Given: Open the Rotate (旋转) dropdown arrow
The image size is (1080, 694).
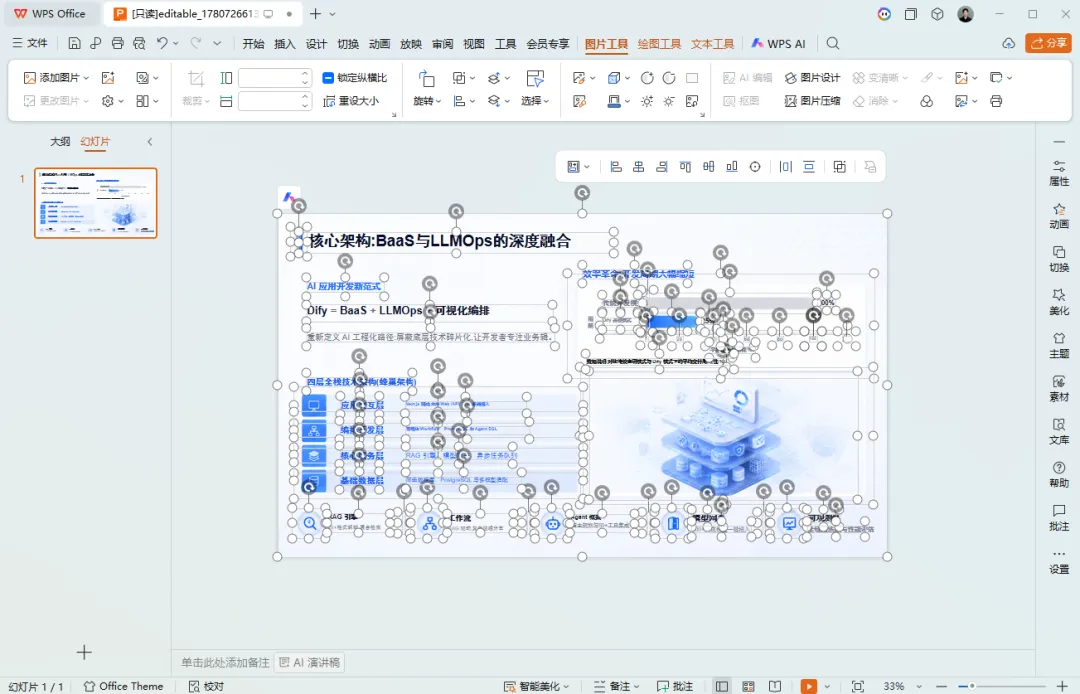Looking at the screenshot, I should pos(438,101).
